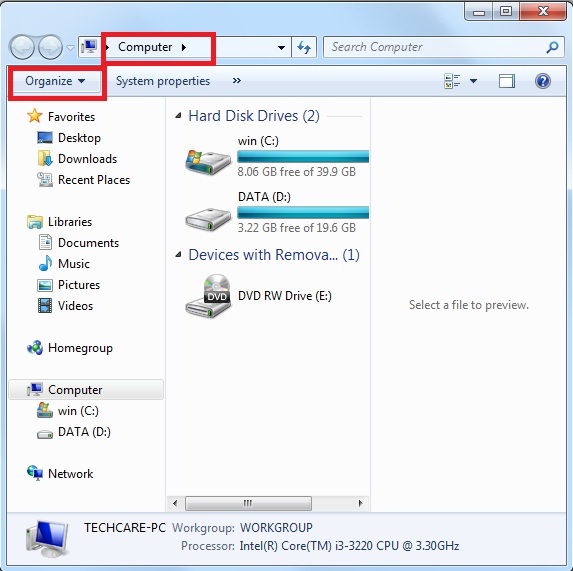Open the address bar history dropdown
This screenshot has height=571, width=573.
click(281, 47)
